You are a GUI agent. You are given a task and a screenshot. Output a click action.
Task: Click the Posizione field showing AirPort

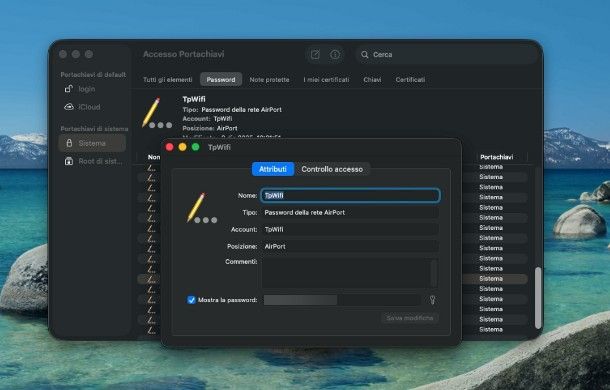350,246
